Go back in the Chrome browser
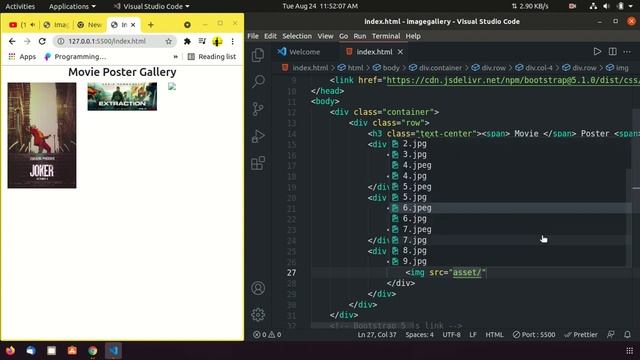Image resolution: width=640 pixels, height=360 pixels. tap(12, 41)
